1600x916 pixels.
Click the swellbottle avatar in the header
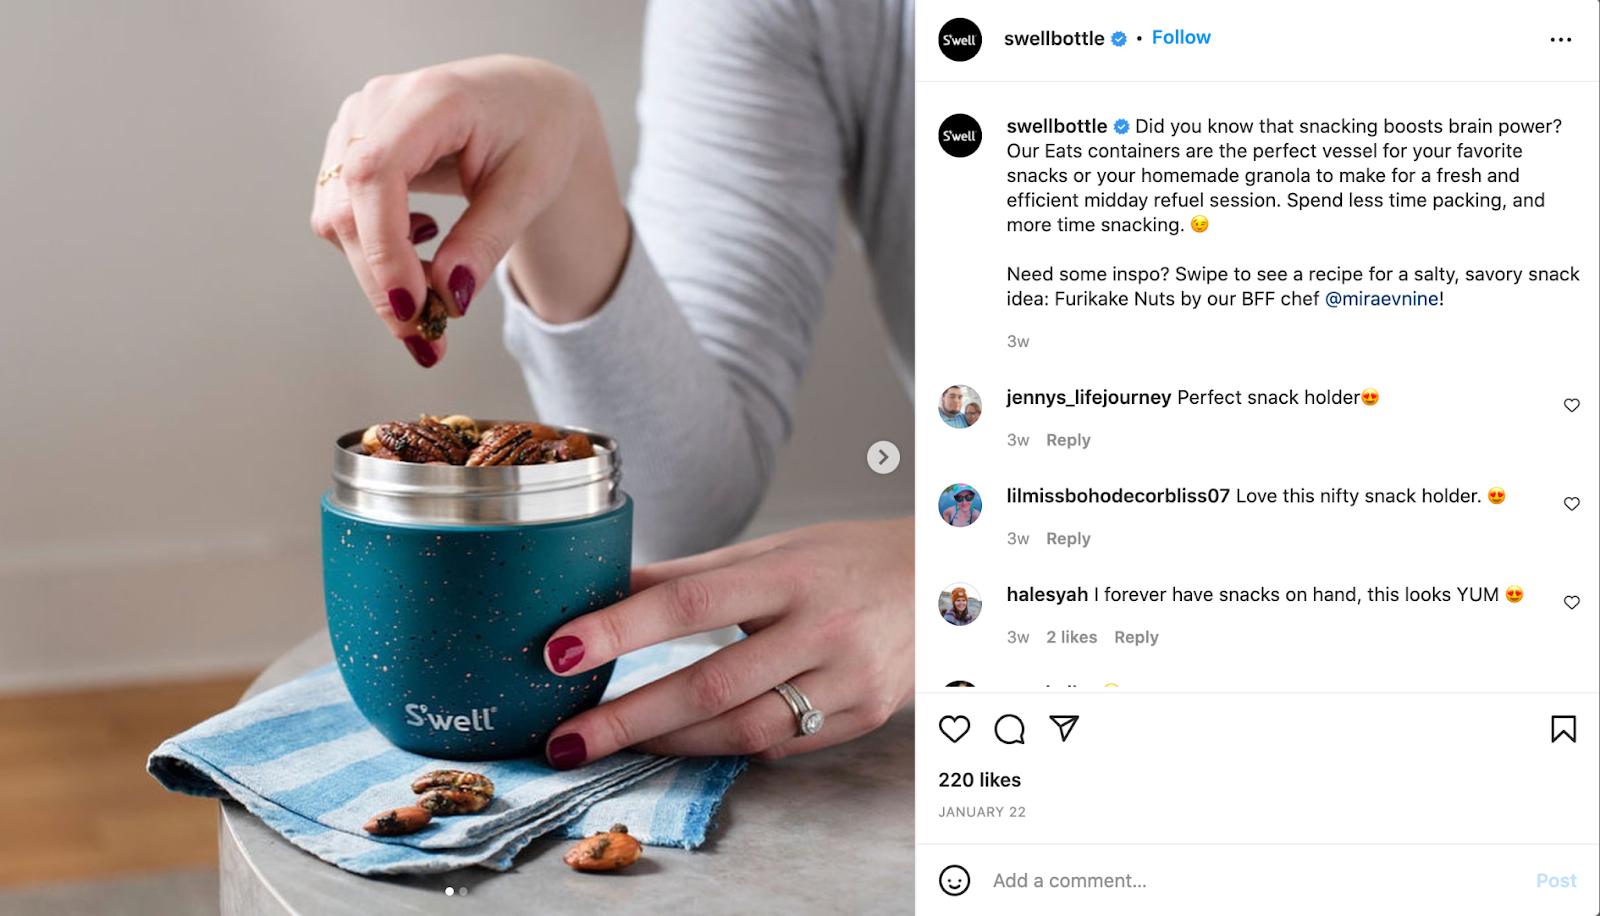pyautogui.click(x=960, y=40)
